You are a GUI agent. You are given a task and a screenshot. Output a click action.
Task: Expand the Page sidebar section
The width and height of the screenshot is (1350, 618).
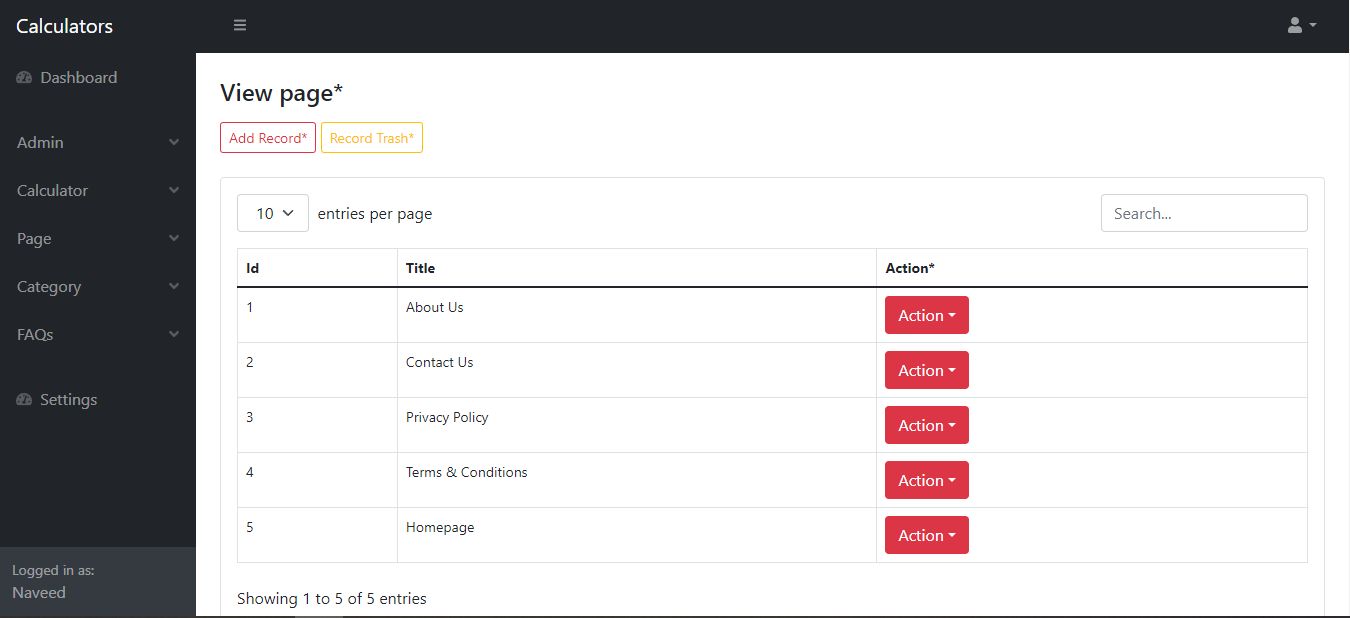tap(98, 239)
